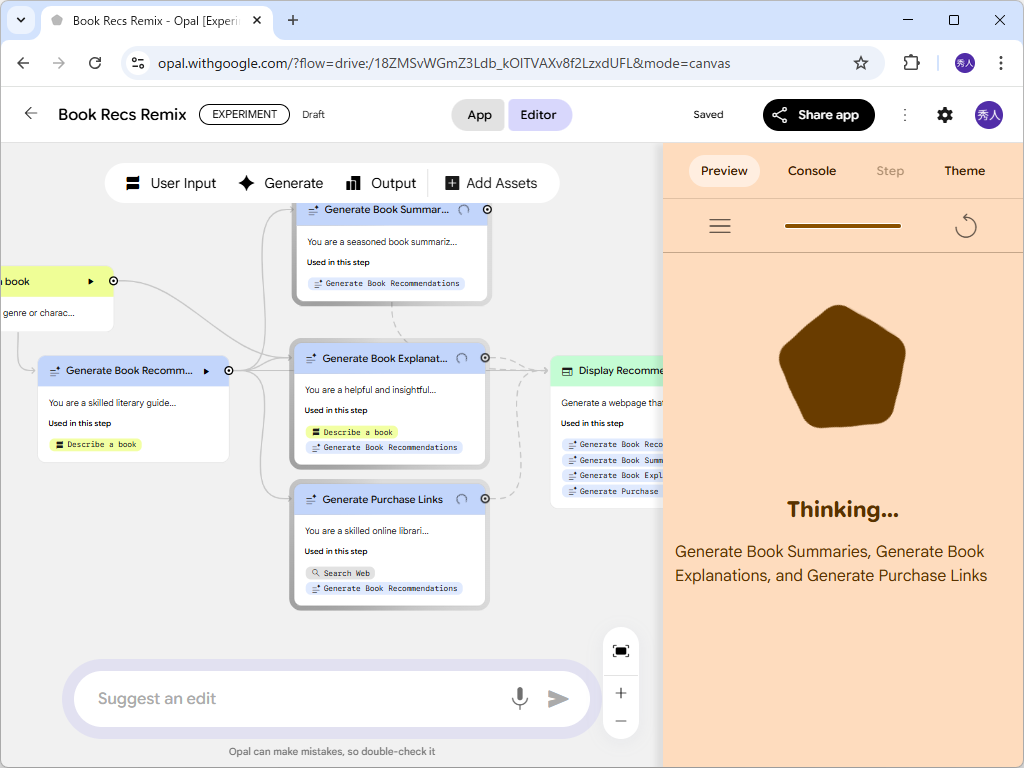Click Generate Book Recommendations chip in Purchase Links node
This screenshot has width=1024, height=768.
tap(384, 588)
